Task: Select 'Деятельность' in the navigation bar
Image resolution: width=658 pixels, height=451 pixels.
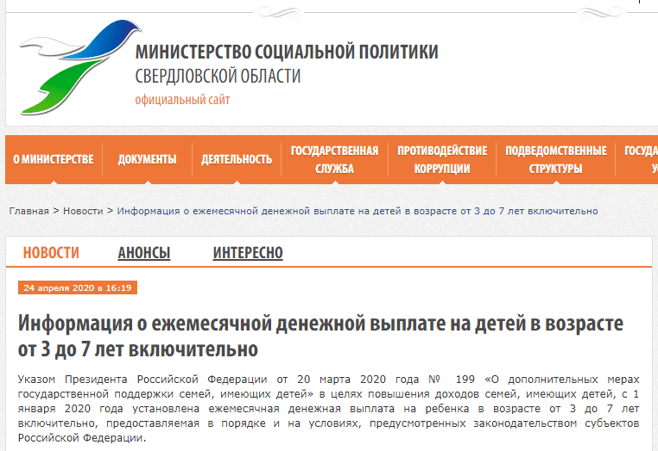Action: 237,159
